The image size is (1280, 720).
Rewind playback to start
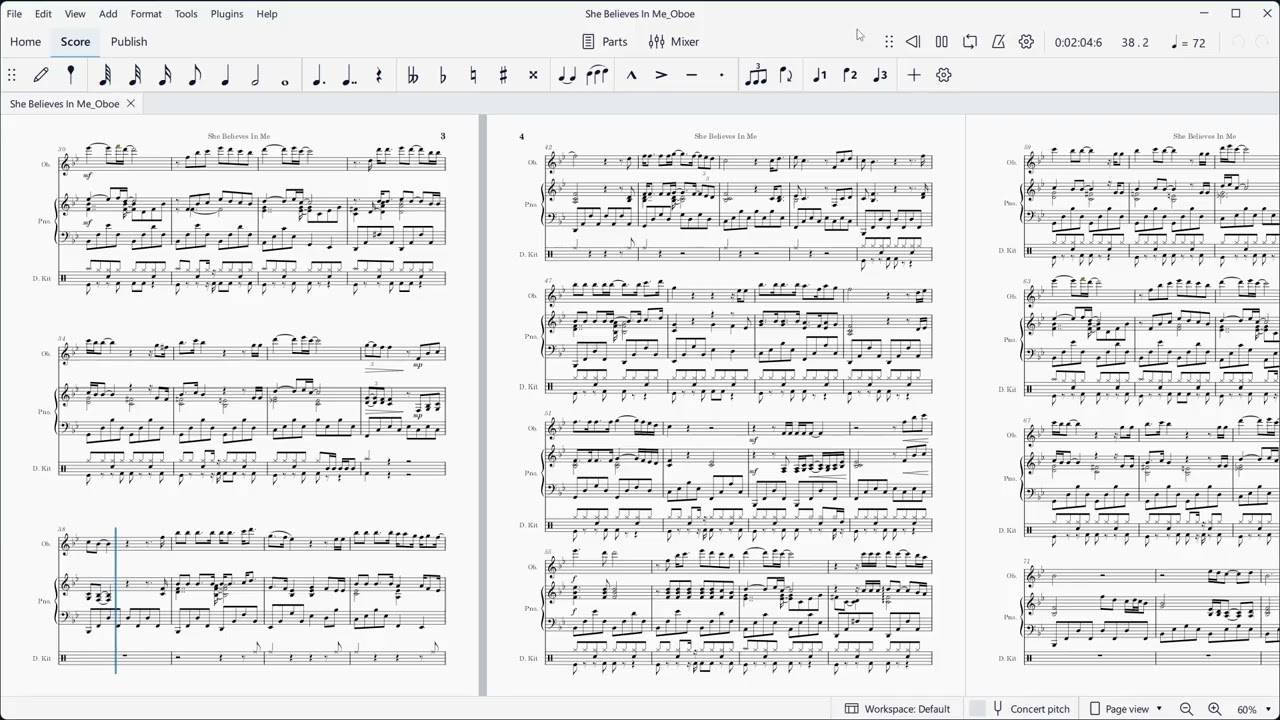913,42
